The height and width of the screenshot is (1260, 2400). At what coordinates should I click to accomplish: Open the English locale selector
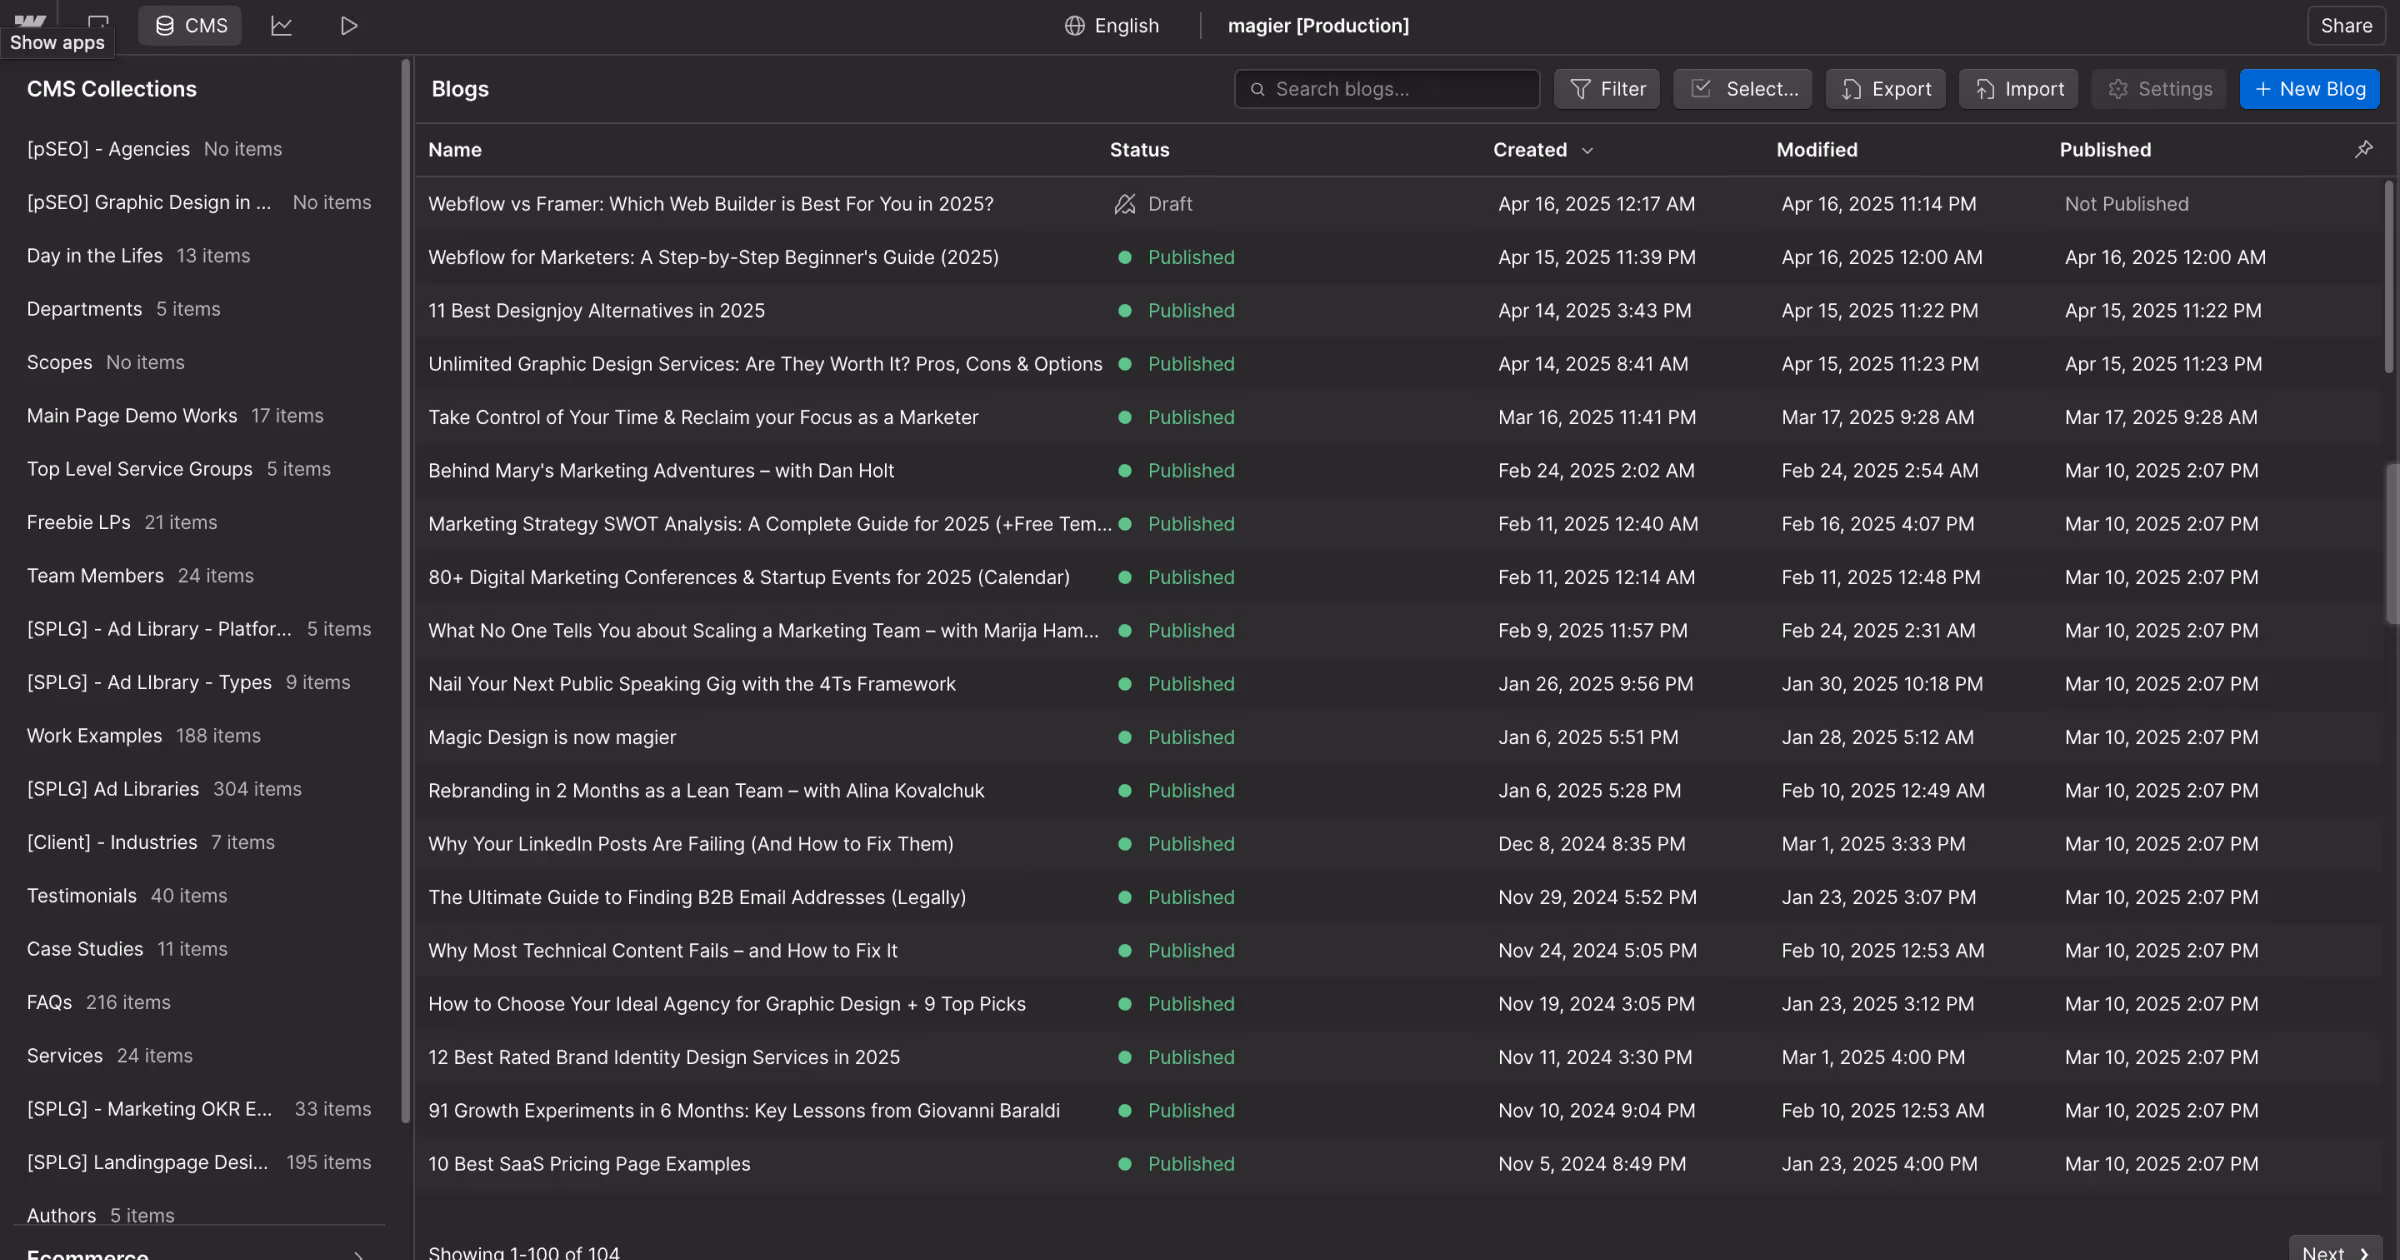point(1111,26)
